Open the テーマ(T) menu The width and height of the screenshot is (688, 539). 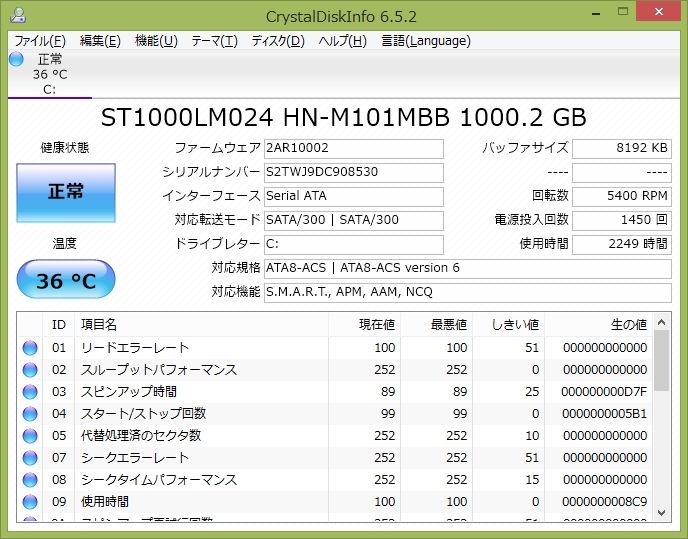pos(214,41)
